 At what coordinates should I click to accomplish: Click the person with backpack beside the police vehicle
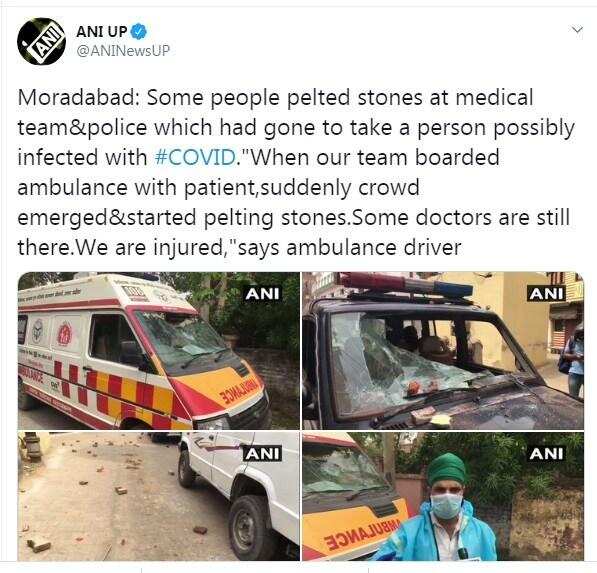click(573, 364)
